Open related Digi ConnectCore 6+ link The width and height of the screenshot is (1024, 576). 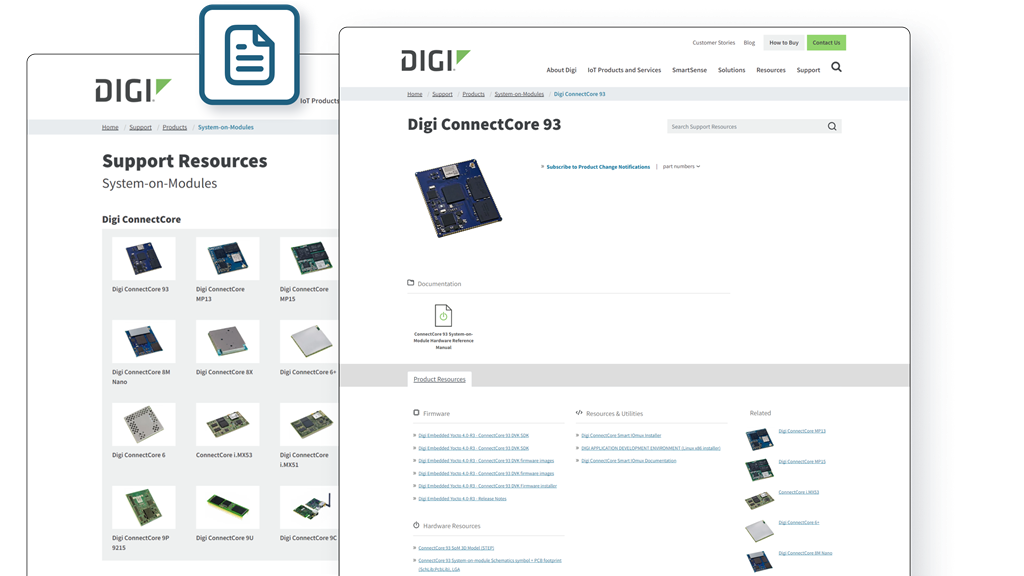click(799, 522)
